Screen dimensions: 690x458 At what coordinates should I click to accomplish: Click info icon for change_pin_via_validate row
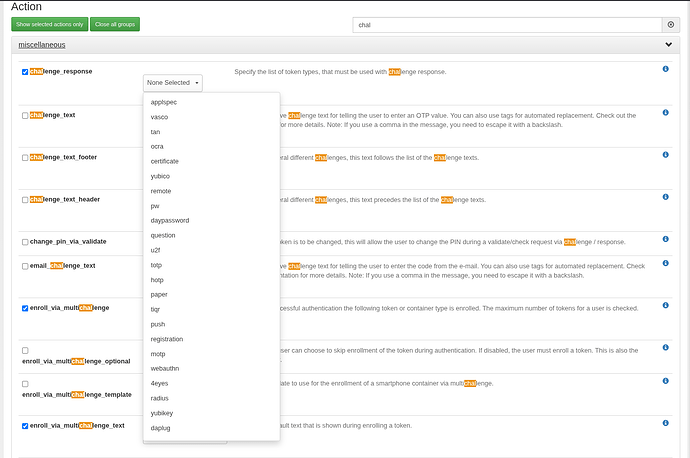(666, 239)
